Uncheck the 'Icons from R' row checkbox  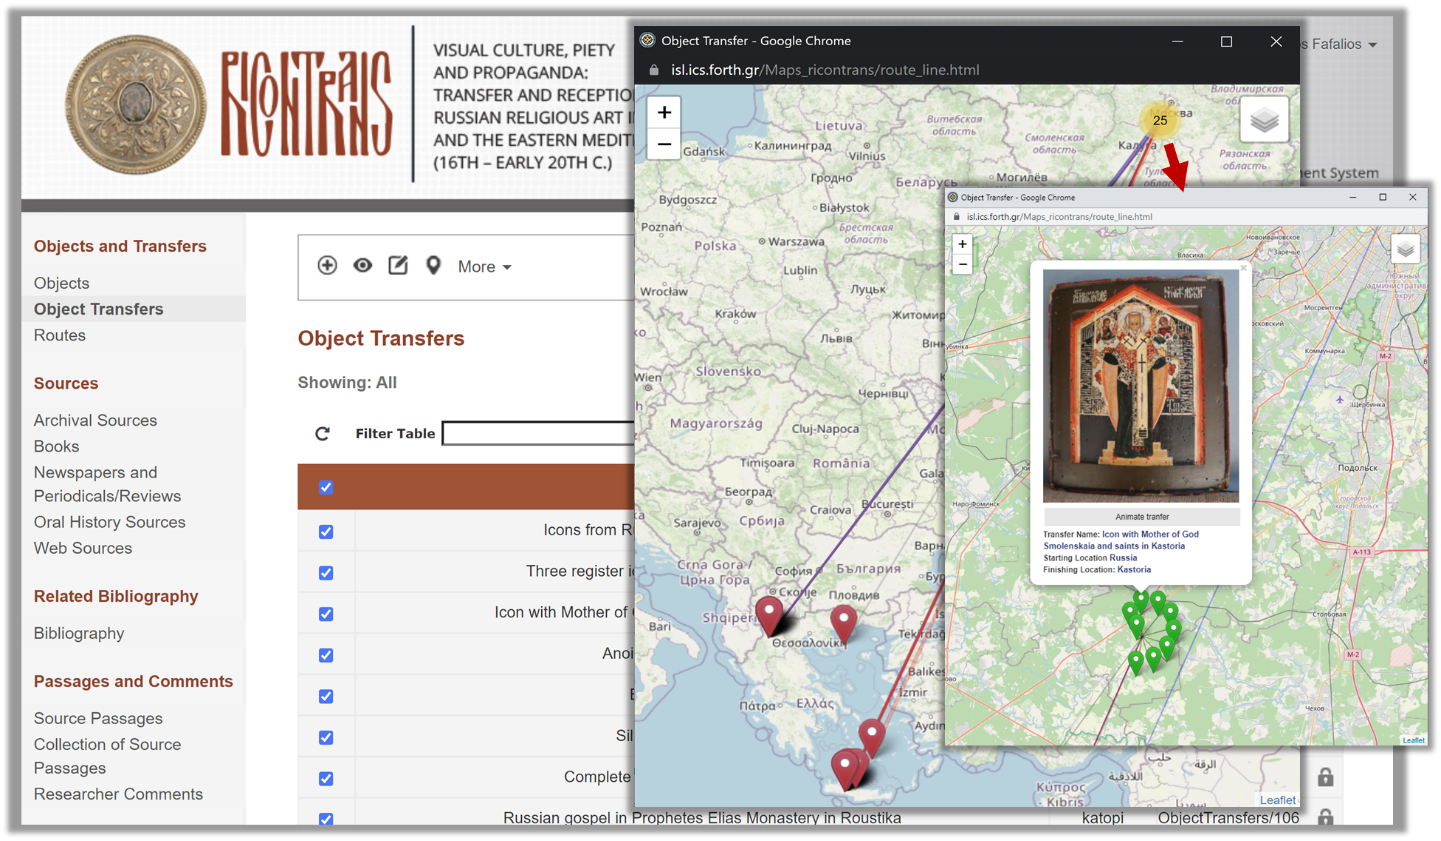click(326, 532)
